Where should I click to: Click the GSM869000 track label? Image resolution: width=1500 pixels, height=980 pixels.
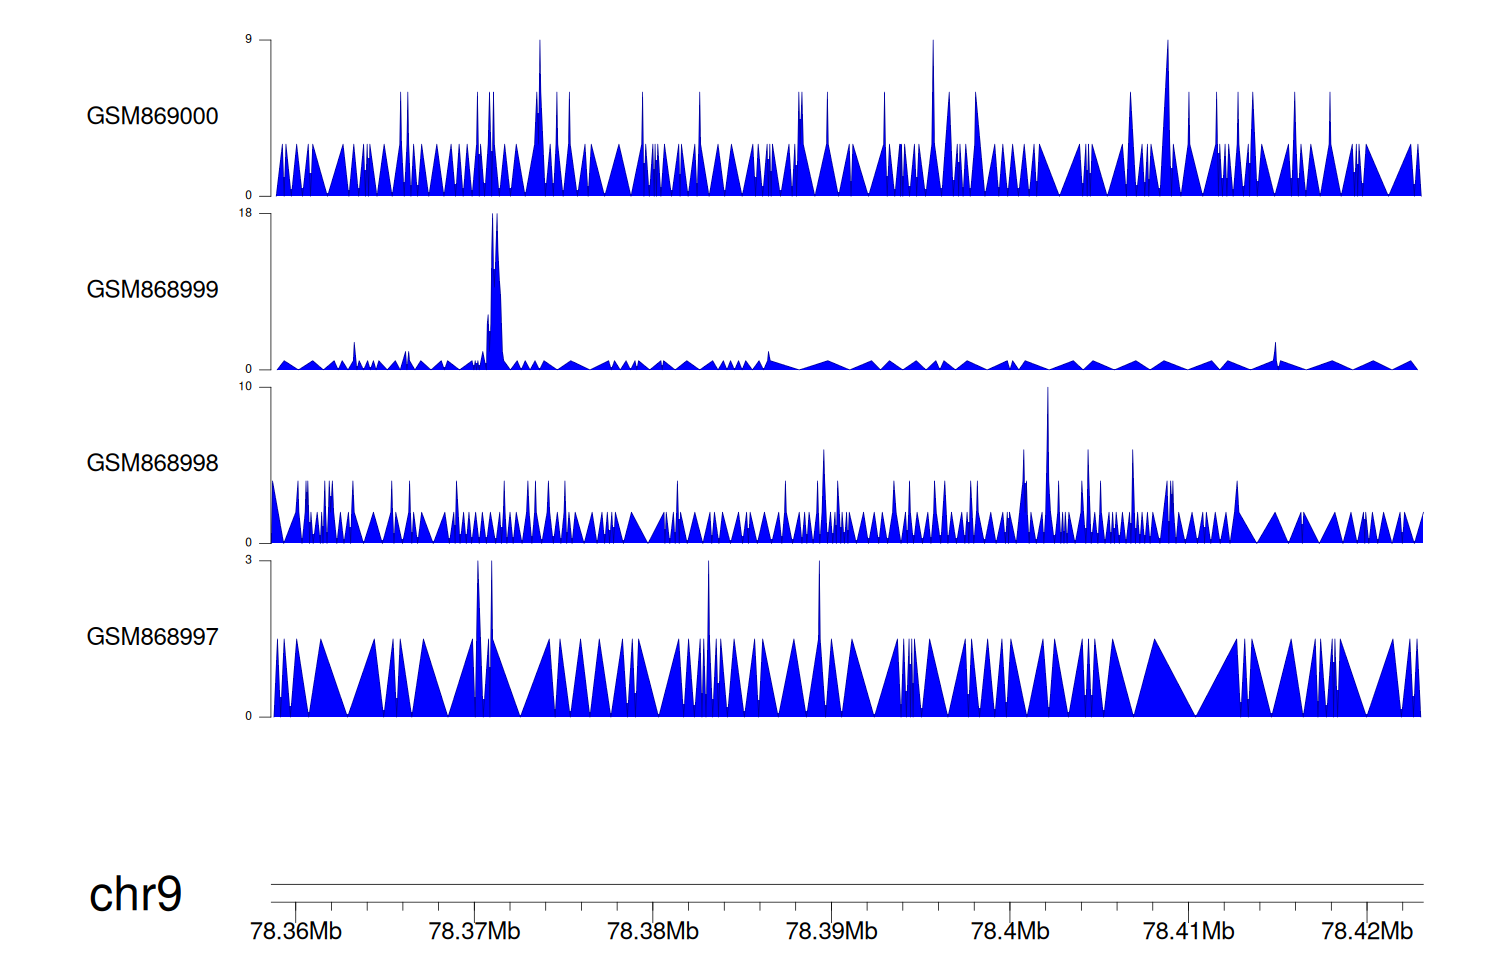click(x=152, y=116)
